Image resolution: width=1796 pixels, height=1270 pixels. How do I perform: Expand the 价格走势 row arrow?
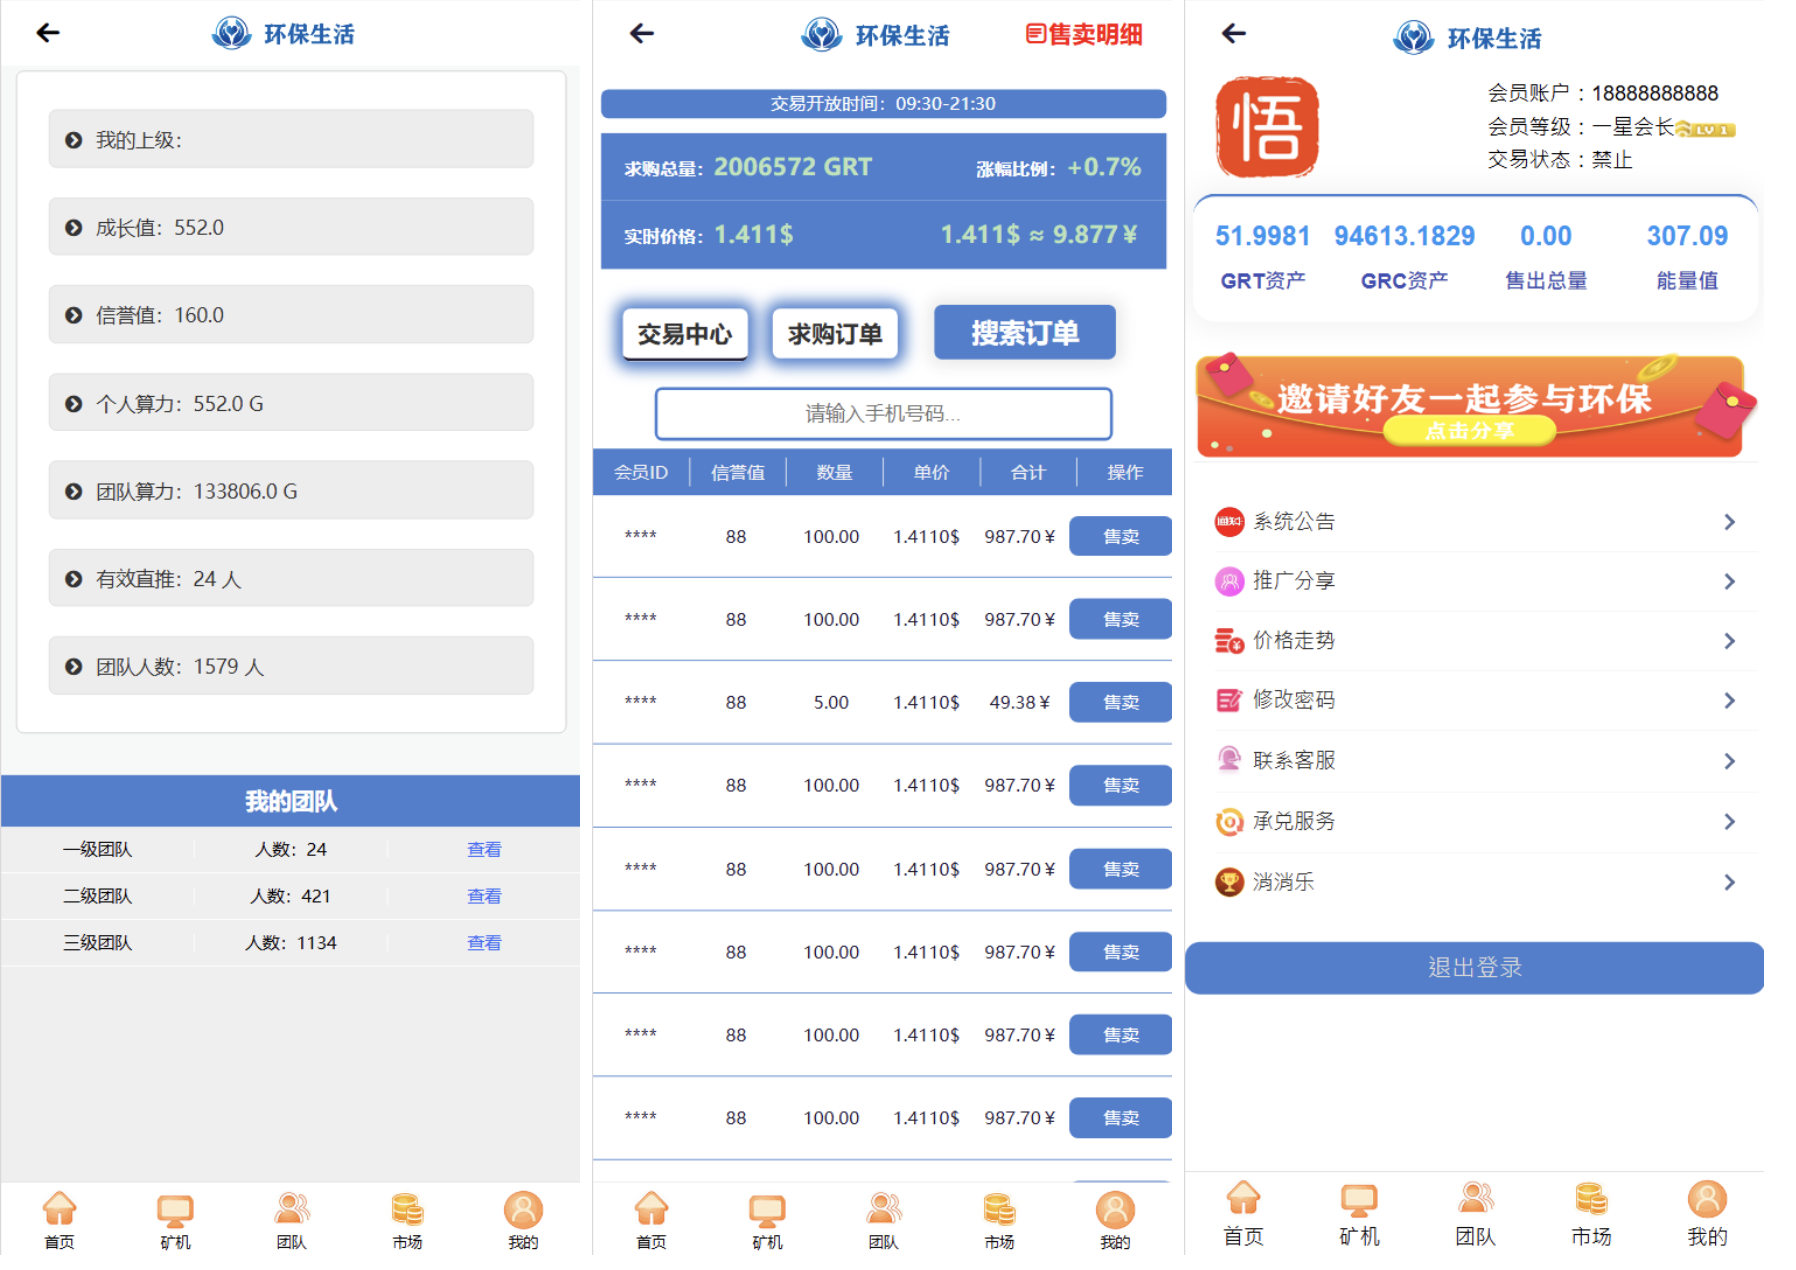click(x=1729, y=641)
